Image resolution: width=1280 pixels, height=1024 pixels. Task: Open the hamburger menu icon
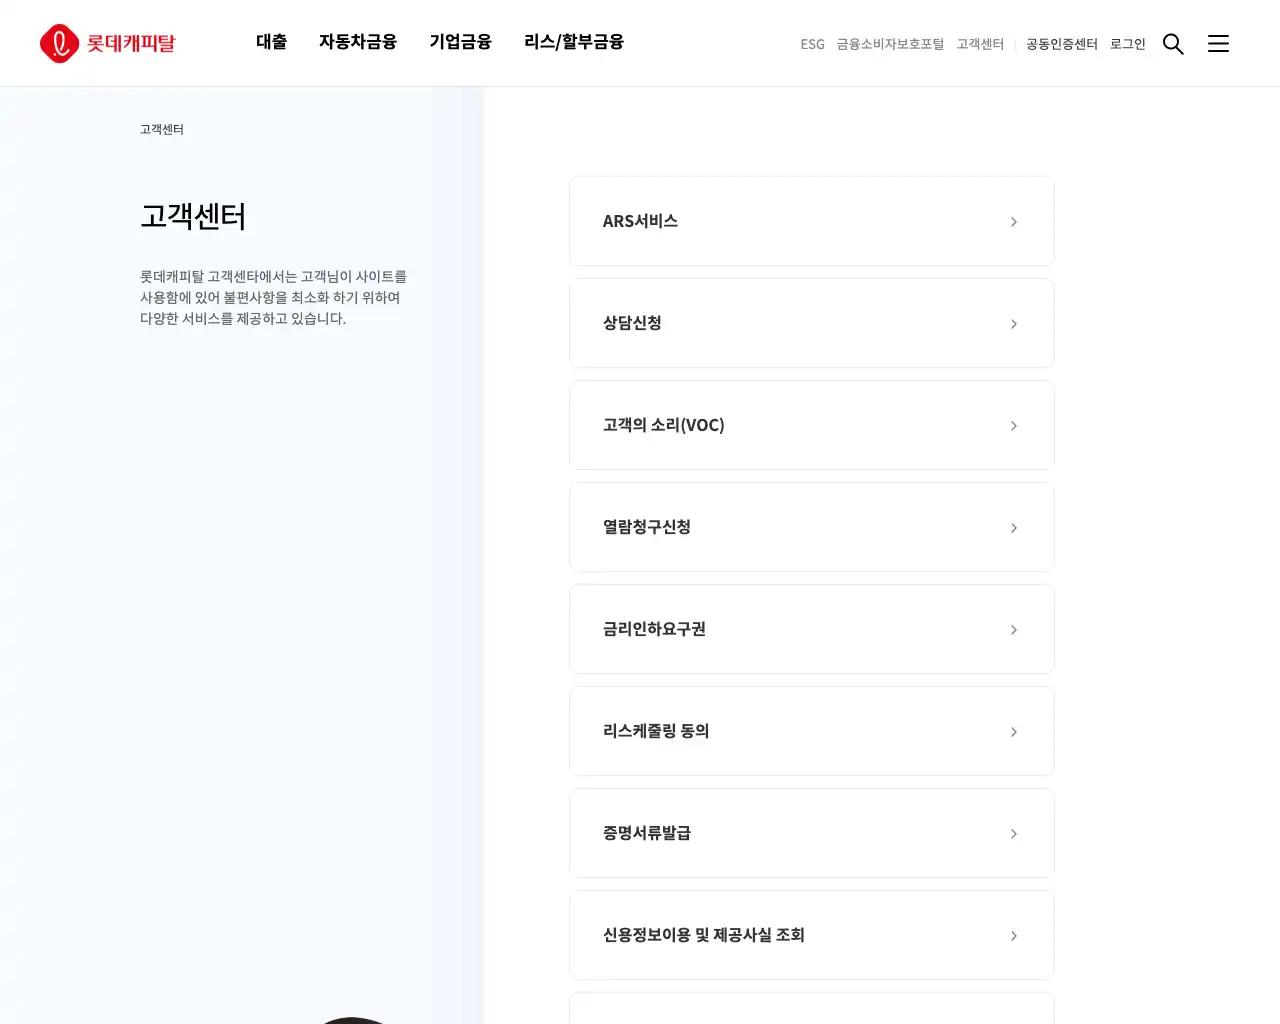click(x=1218, y=44)
